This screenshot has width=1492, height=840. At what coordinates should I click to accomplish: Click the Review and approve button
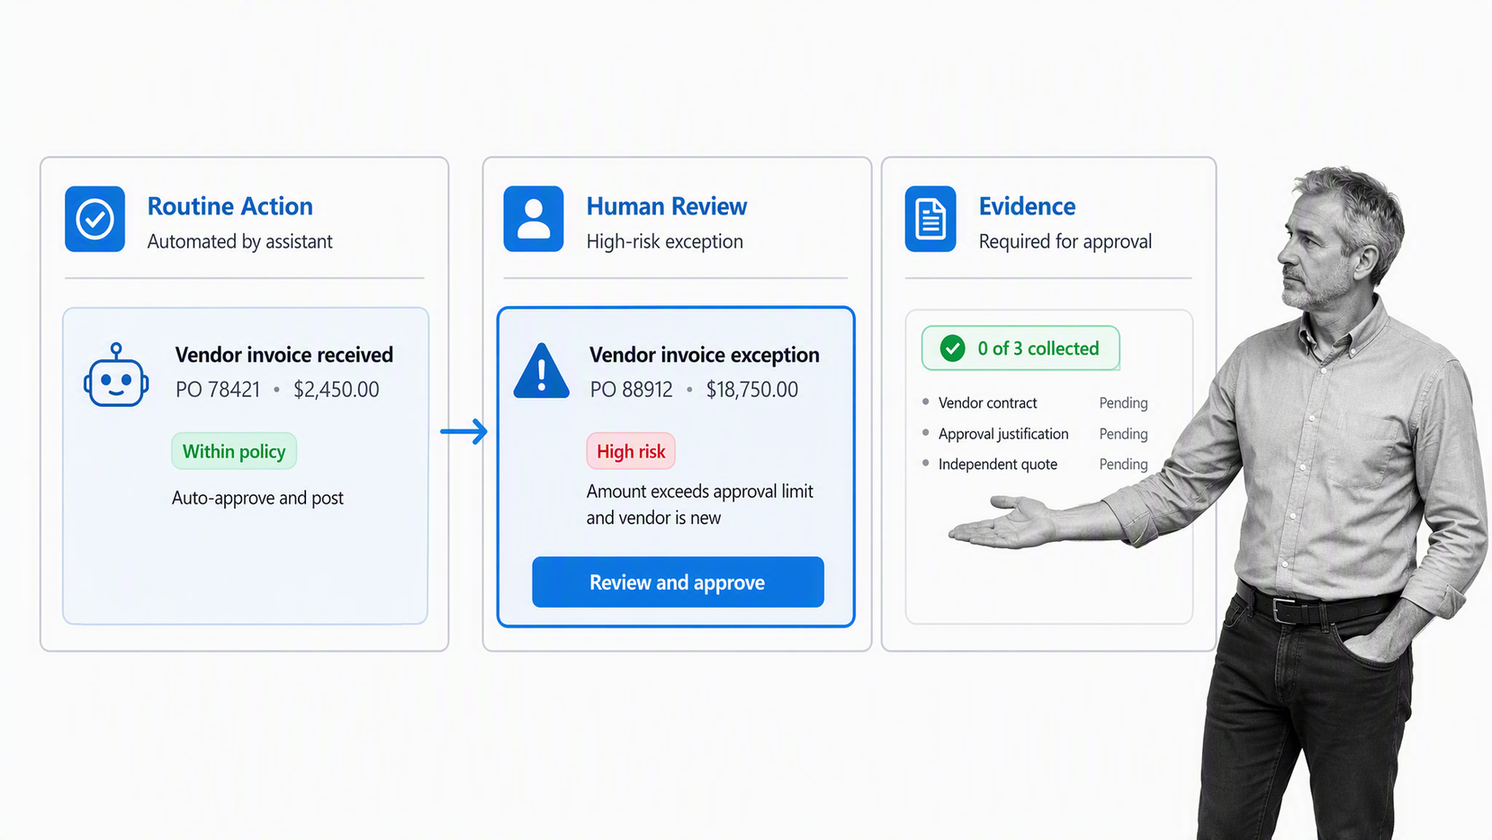click(678, 582)
